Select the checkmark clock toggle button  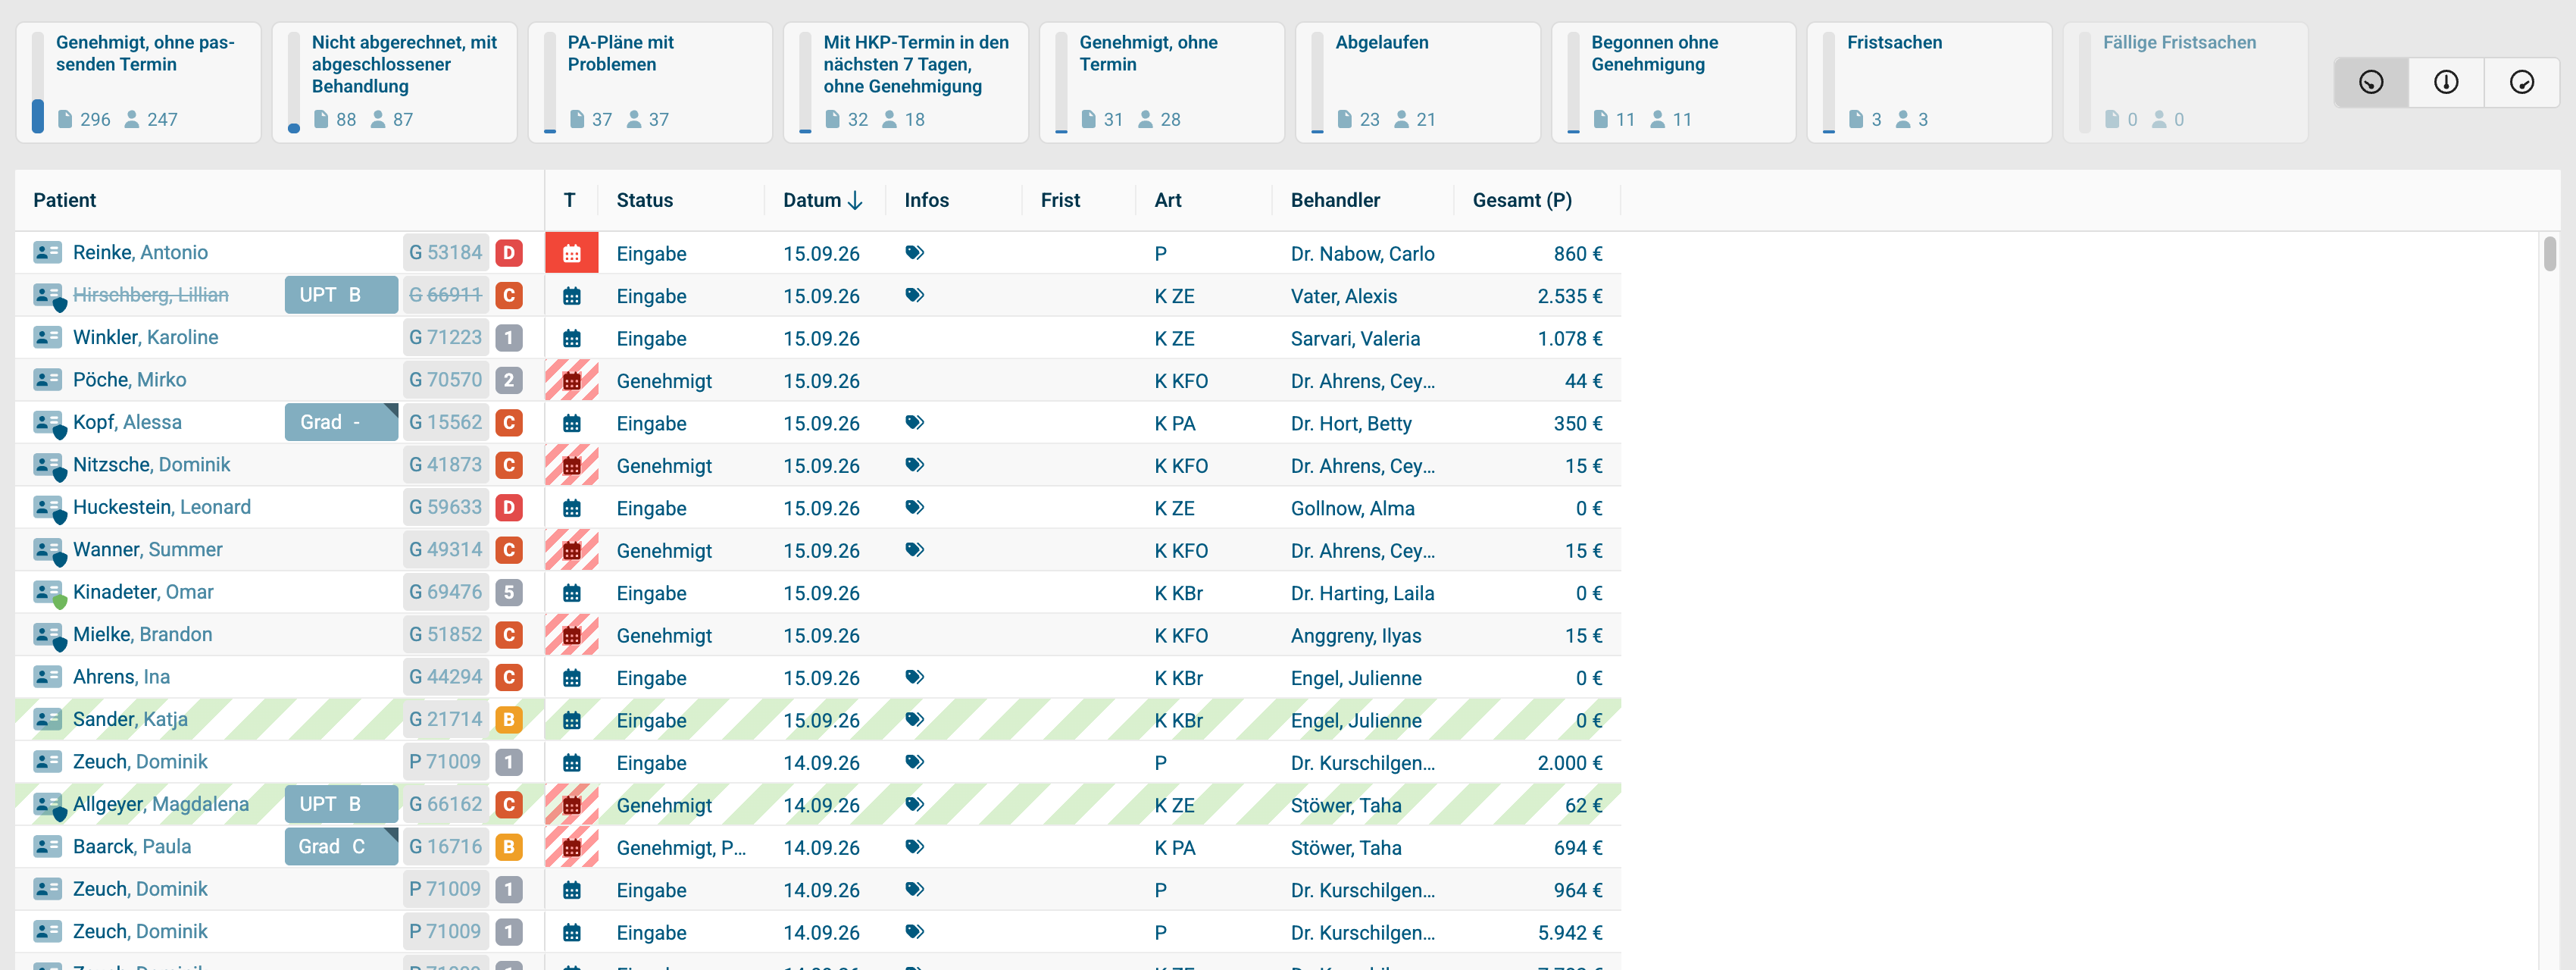(x=2522, y=82)
